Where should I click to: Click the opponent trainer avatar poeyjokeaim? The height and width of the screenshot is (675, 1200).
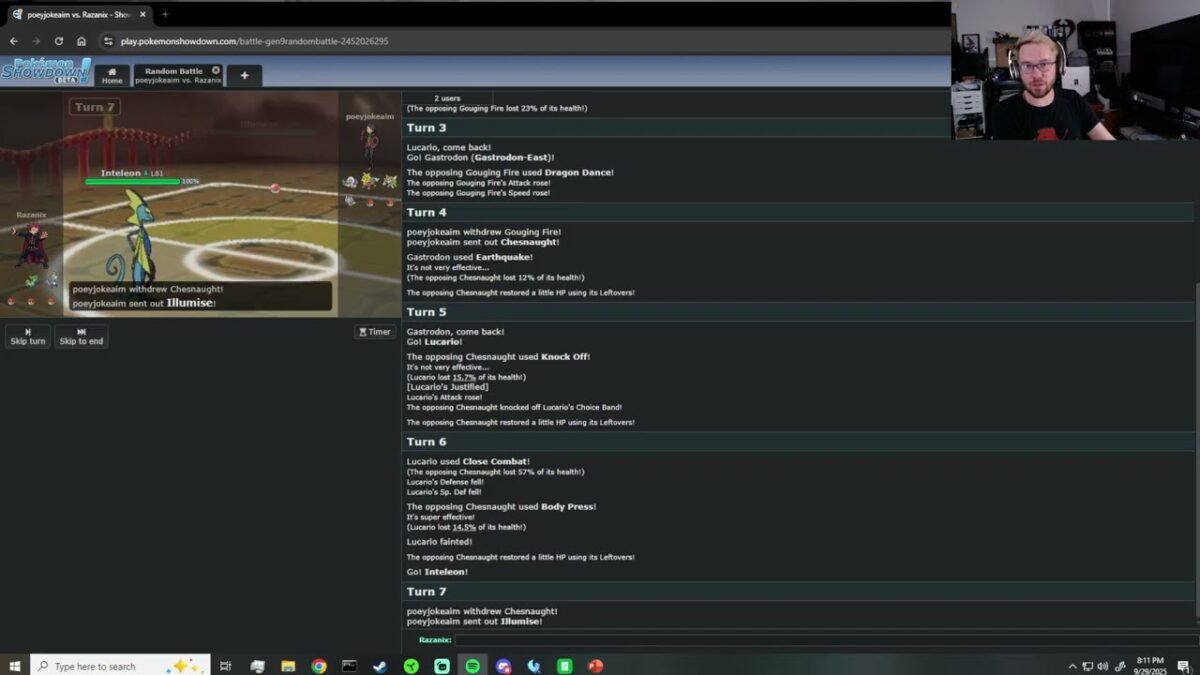[370, 143]
